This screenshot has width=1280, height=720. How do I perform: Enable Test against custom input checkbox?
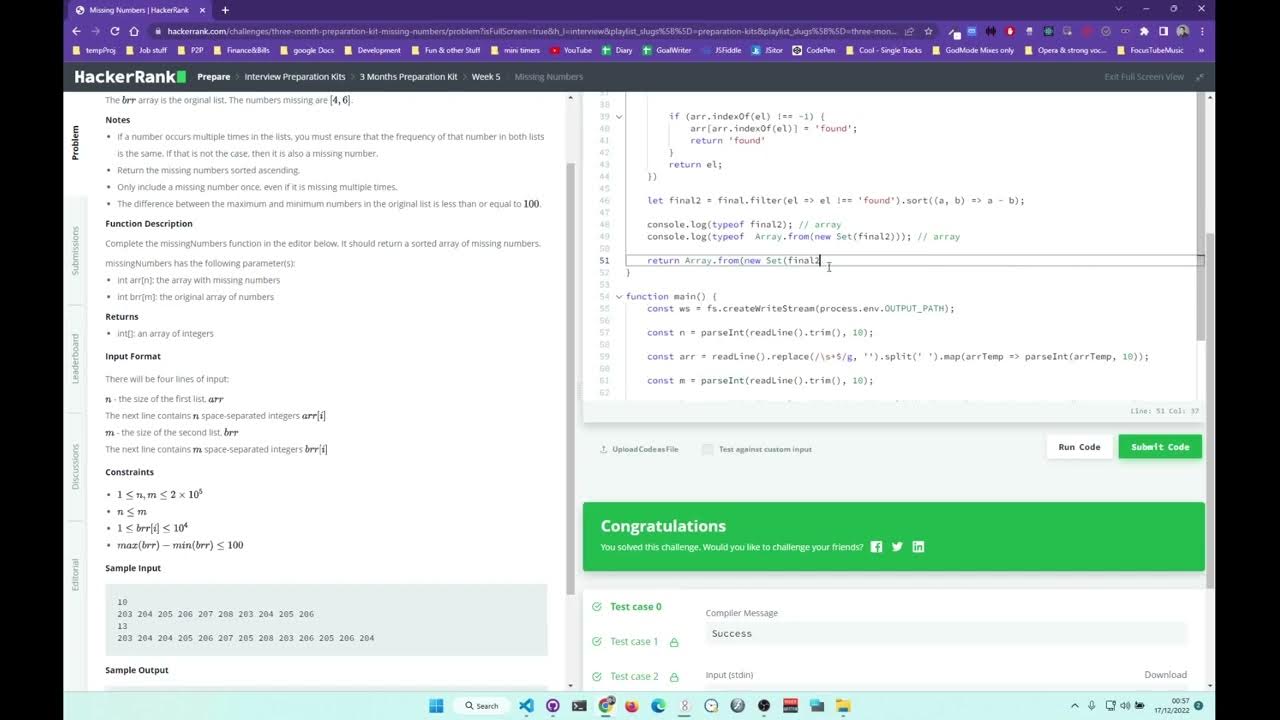[x=708, y=449]
